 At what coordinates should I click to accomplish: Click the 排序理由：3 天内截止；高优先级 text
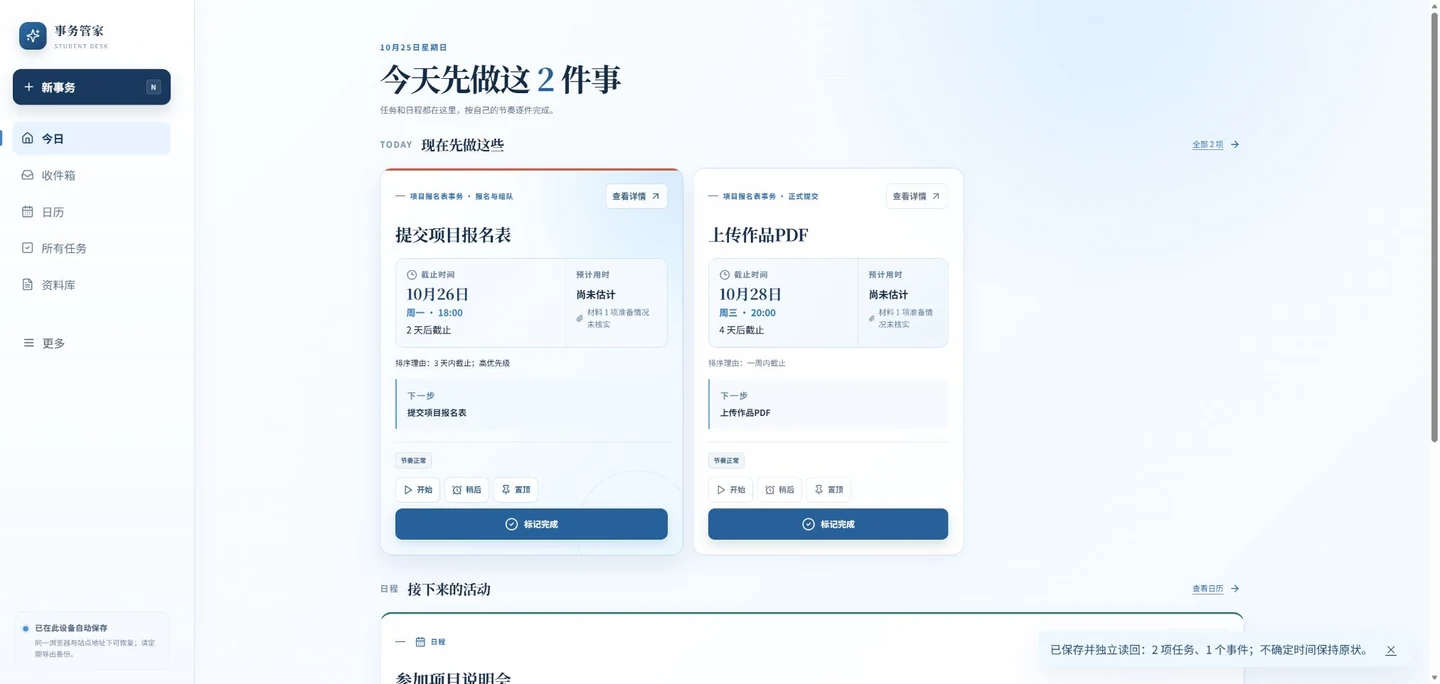(x=453, y=363)
